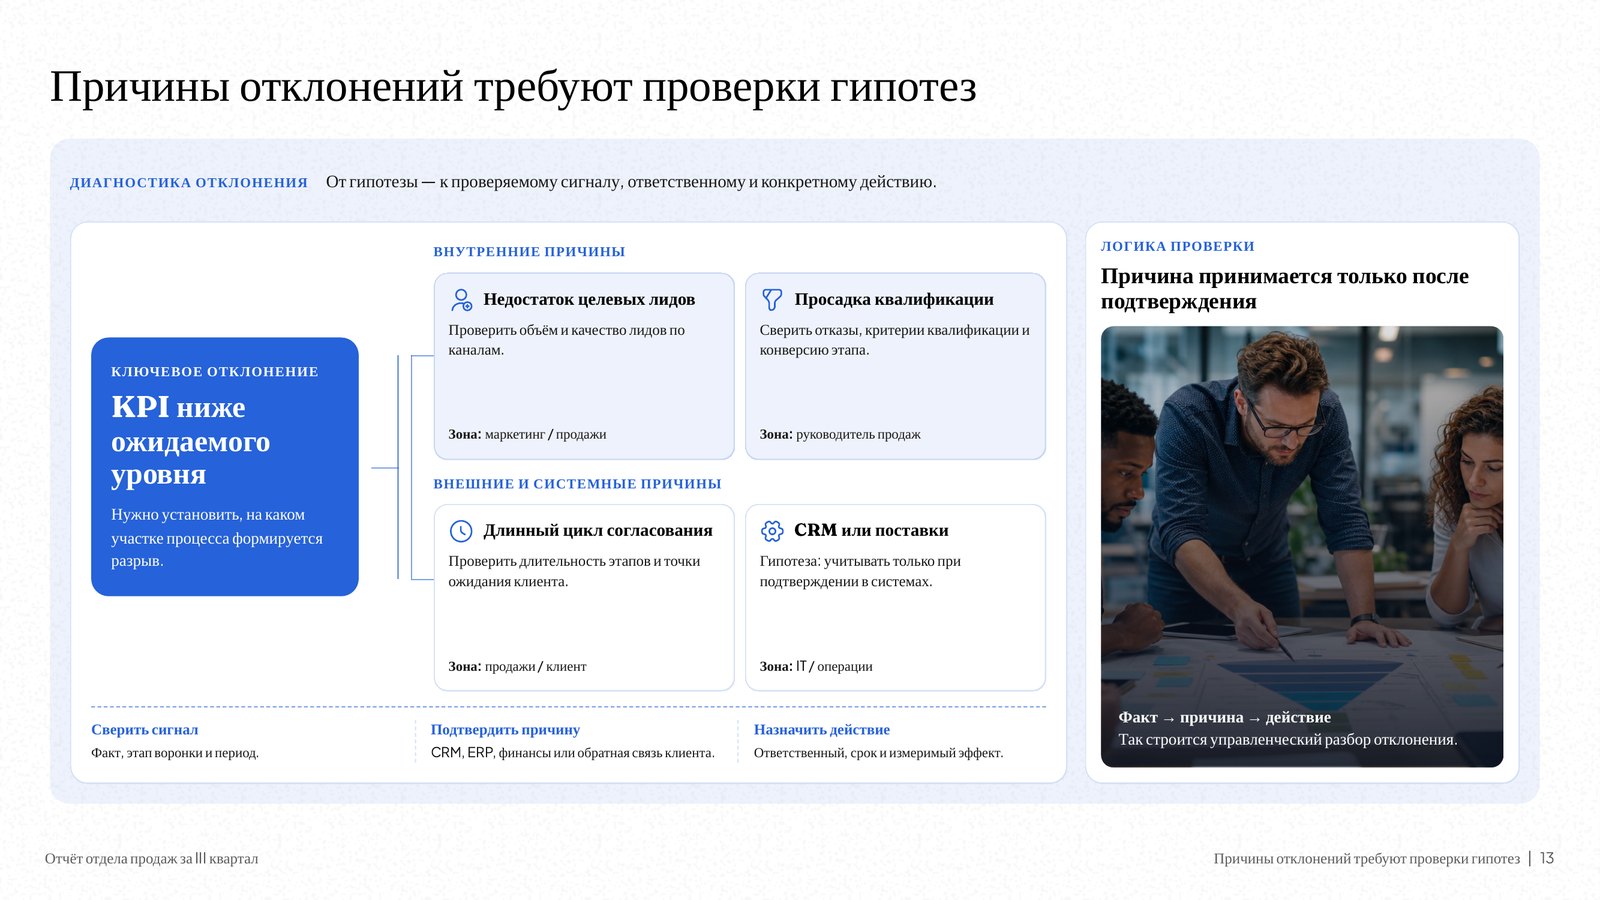The height and width of the screenshot is (900, 1600).
Task: Select the heading 'Длинный цикл согласования'
Action: (x=598, y=530)
